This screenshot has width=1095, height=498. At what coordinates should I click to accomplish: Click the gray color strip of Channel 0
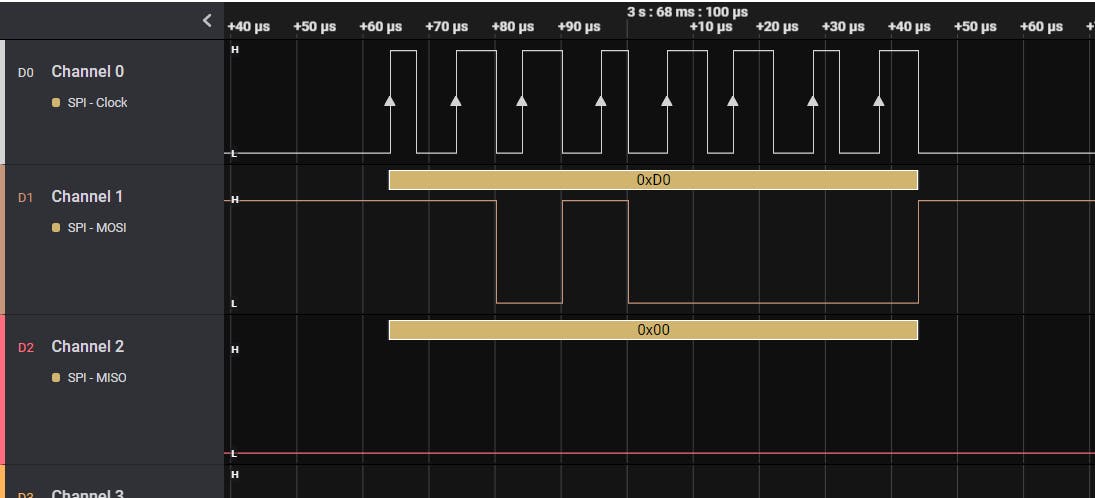(2, 101)
